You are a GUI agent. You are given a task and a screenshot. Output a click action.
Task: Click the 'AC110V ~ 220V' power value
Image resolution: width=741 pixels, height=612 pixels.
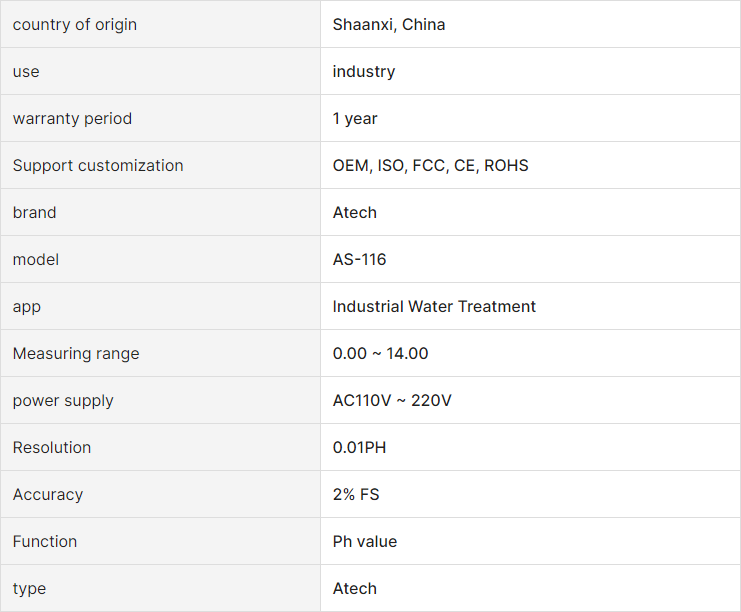coord(392,400)
